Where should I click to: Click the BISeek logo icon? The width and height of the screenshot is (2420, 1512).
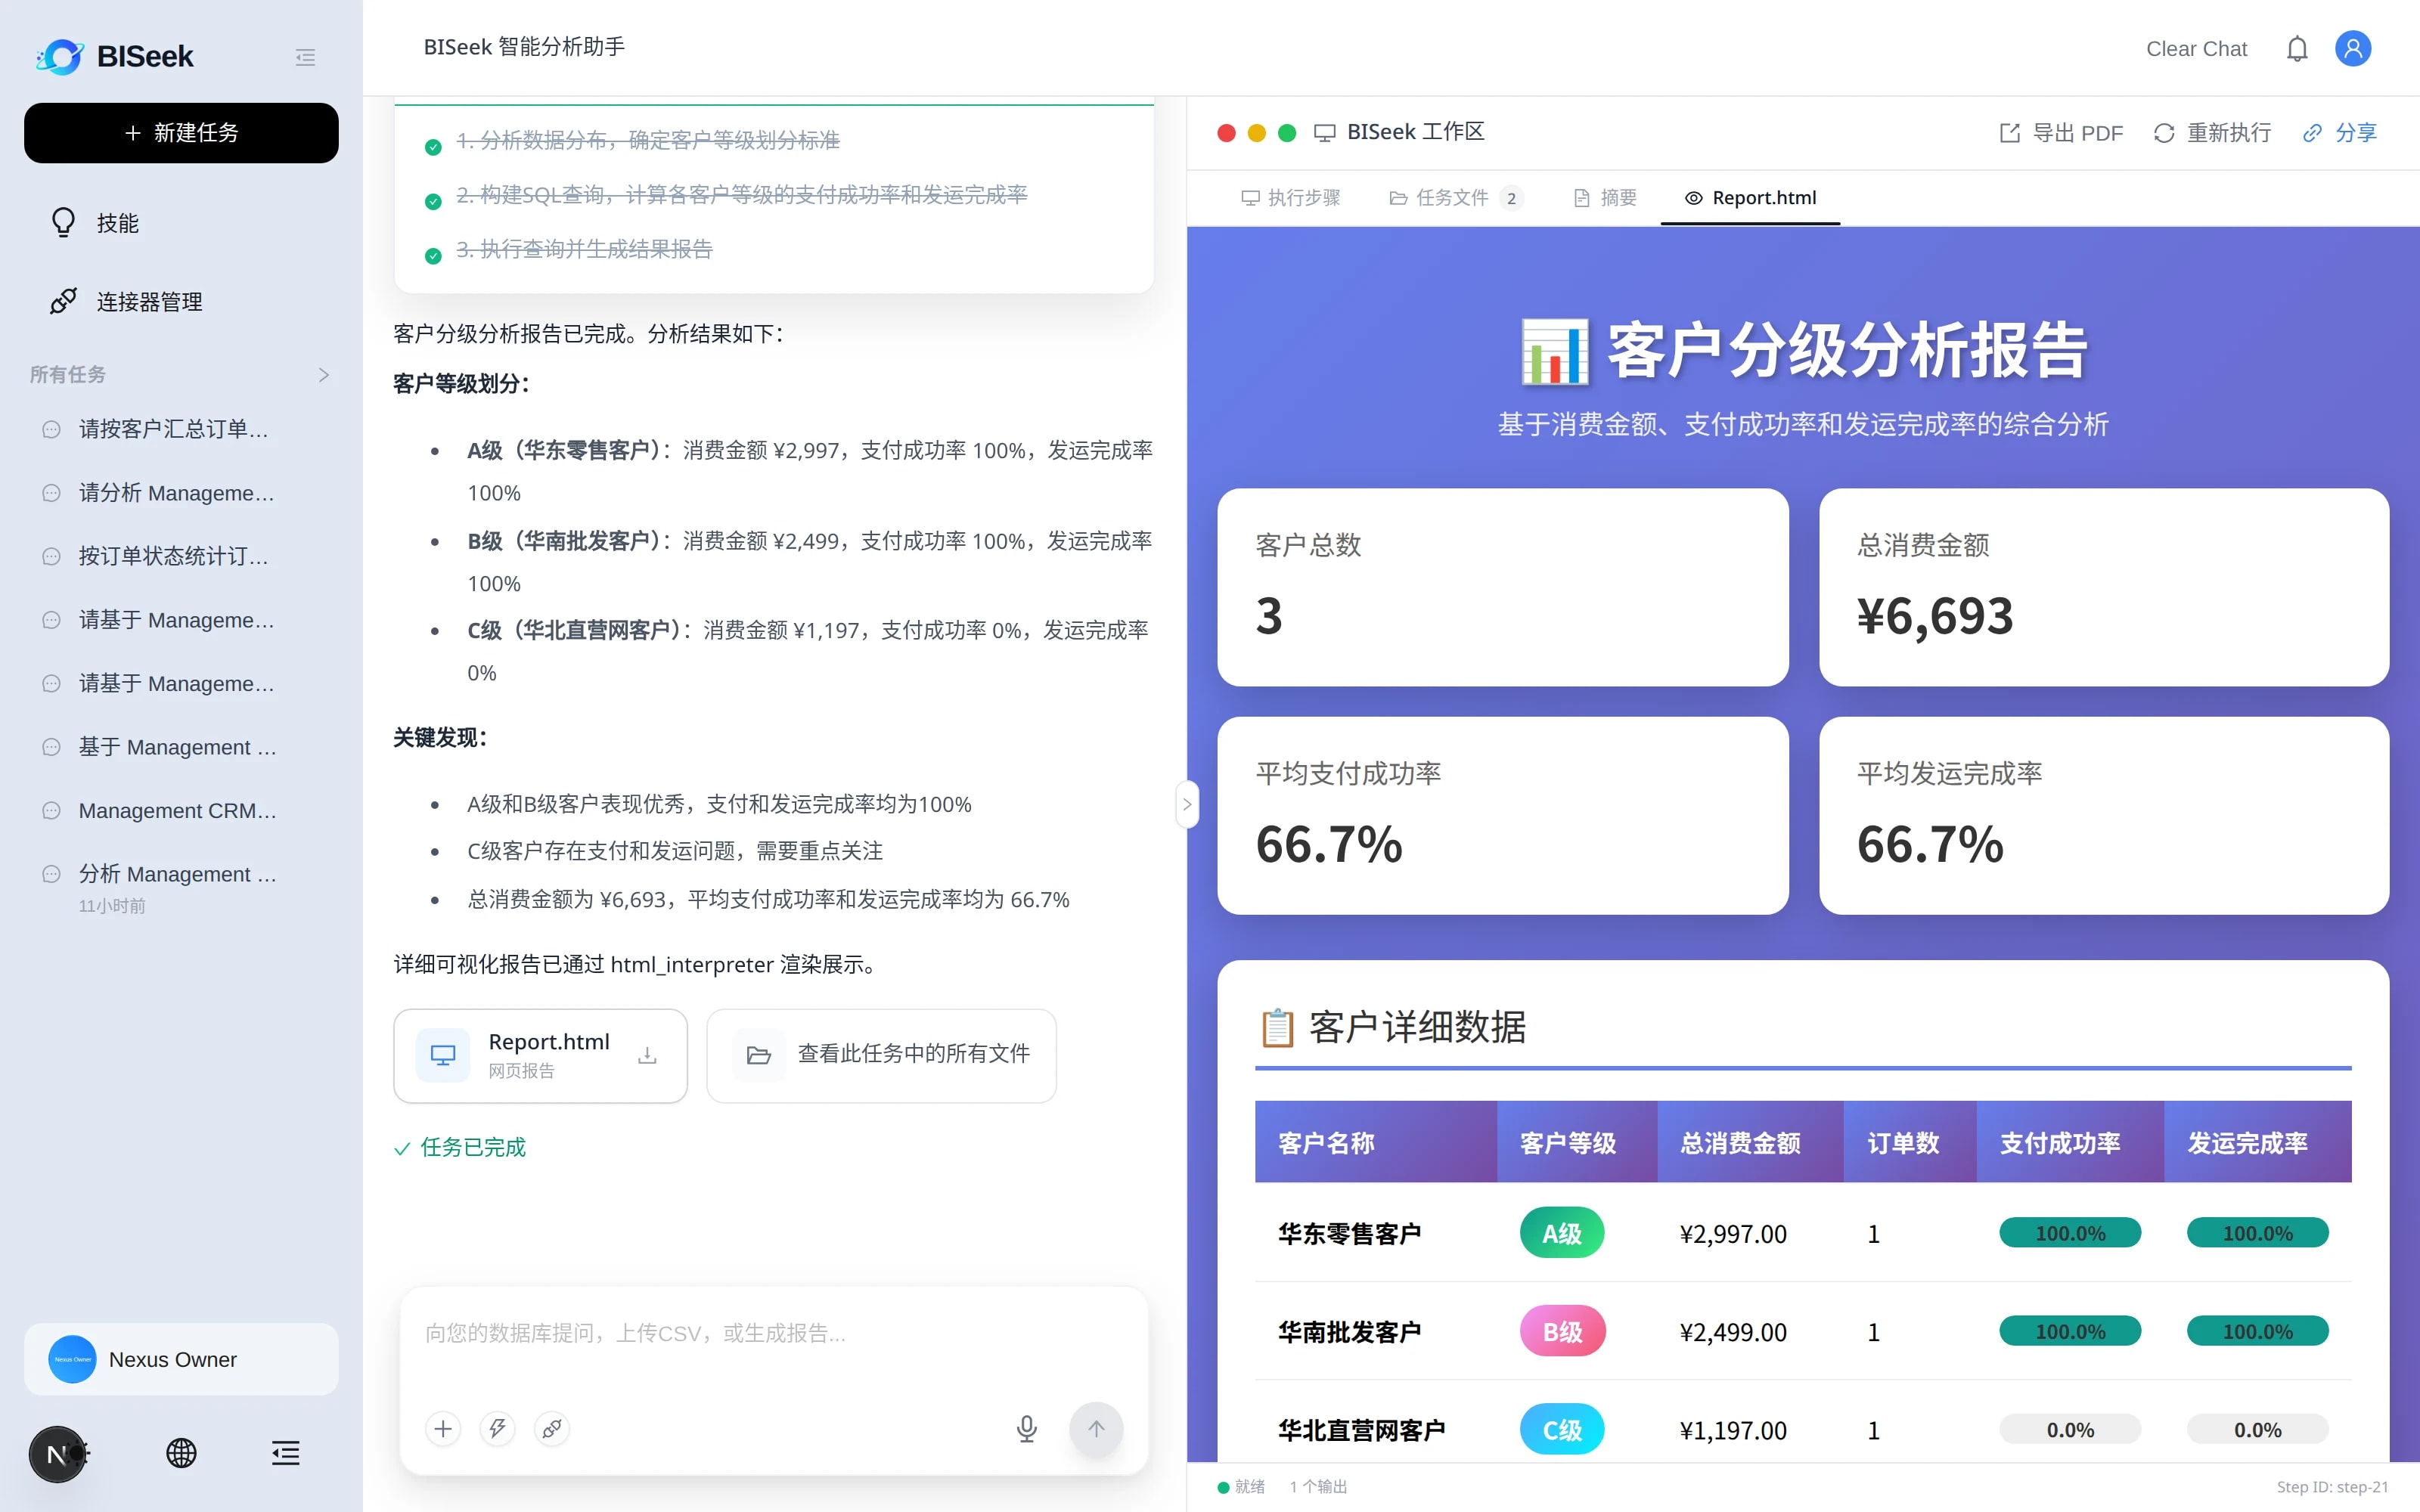[x=61, y=57]
